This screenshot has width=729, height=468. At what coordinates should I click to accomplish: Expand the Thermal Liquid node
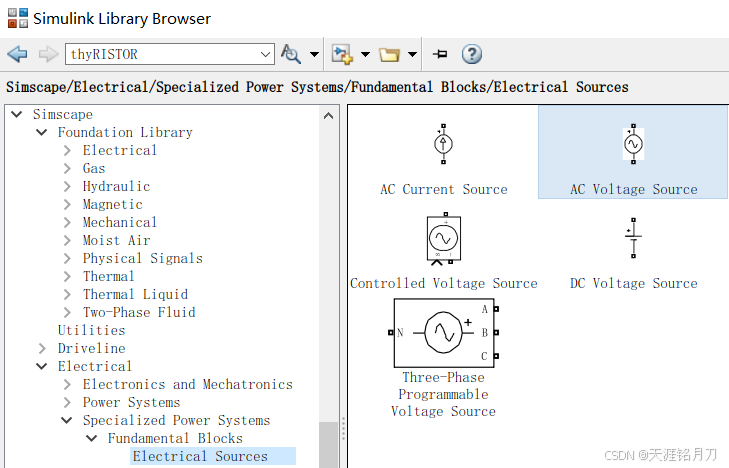click(x=67, y=295)
